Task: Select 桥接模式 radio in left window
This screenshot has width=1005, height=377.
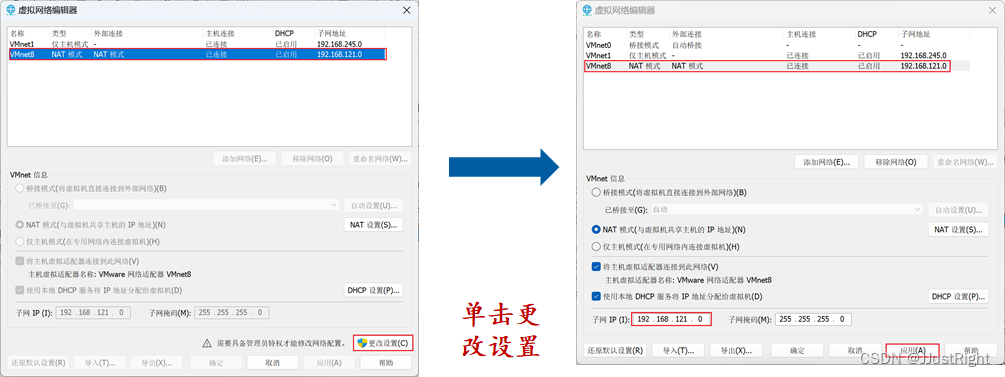Action: pos(20,188)
